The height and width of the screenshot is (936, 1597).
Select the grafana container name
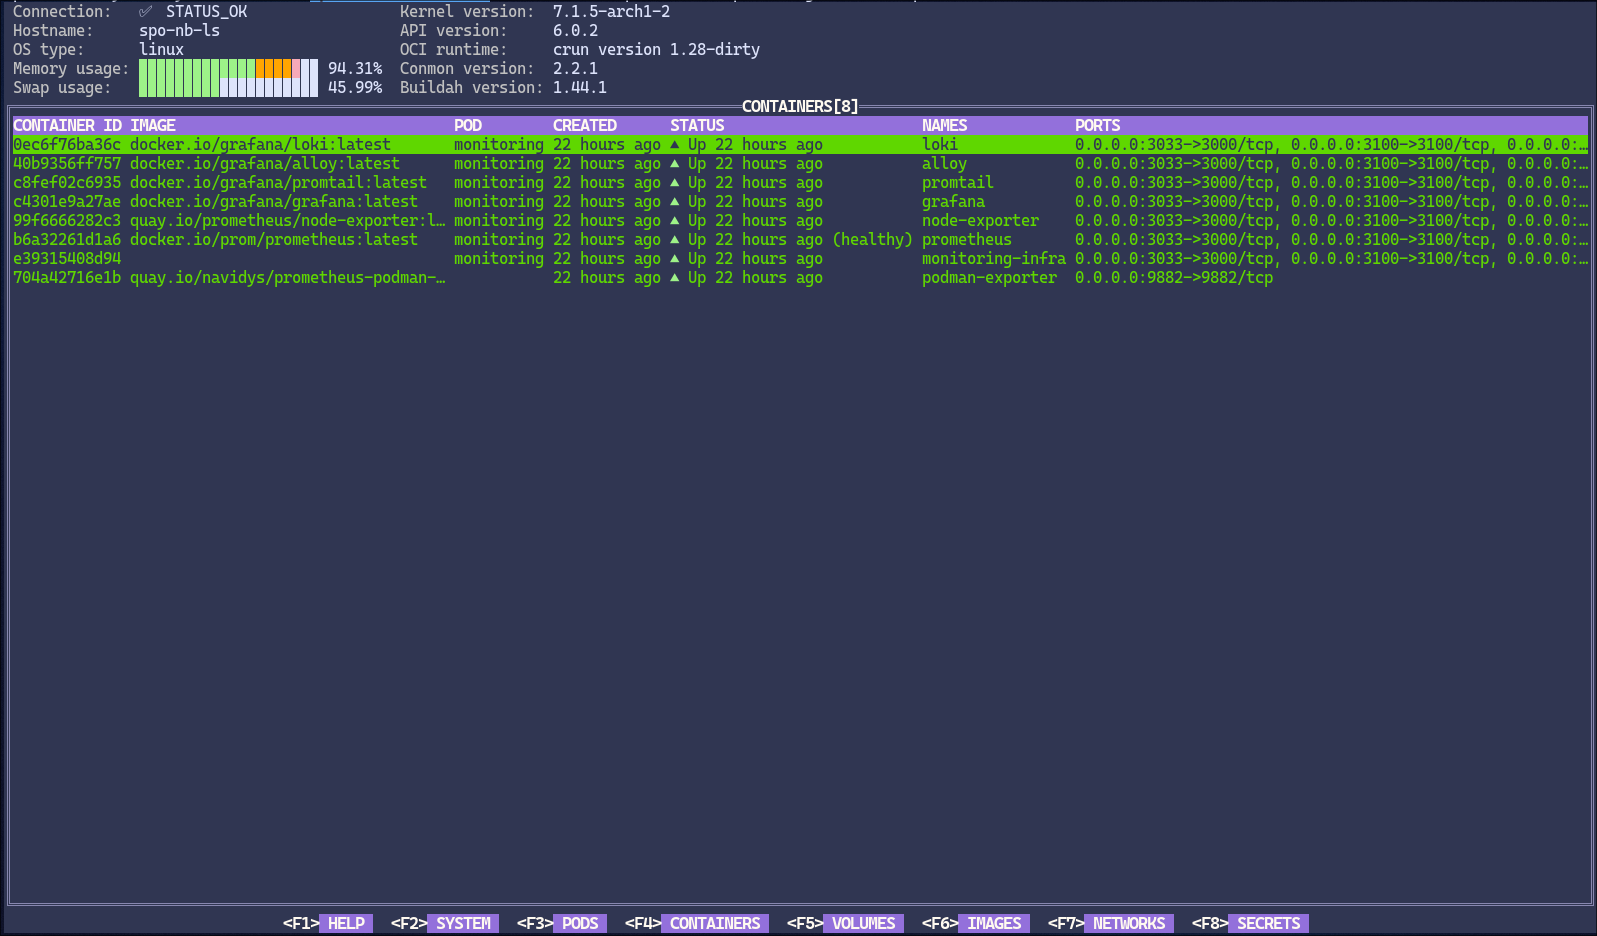pos(953,201)
